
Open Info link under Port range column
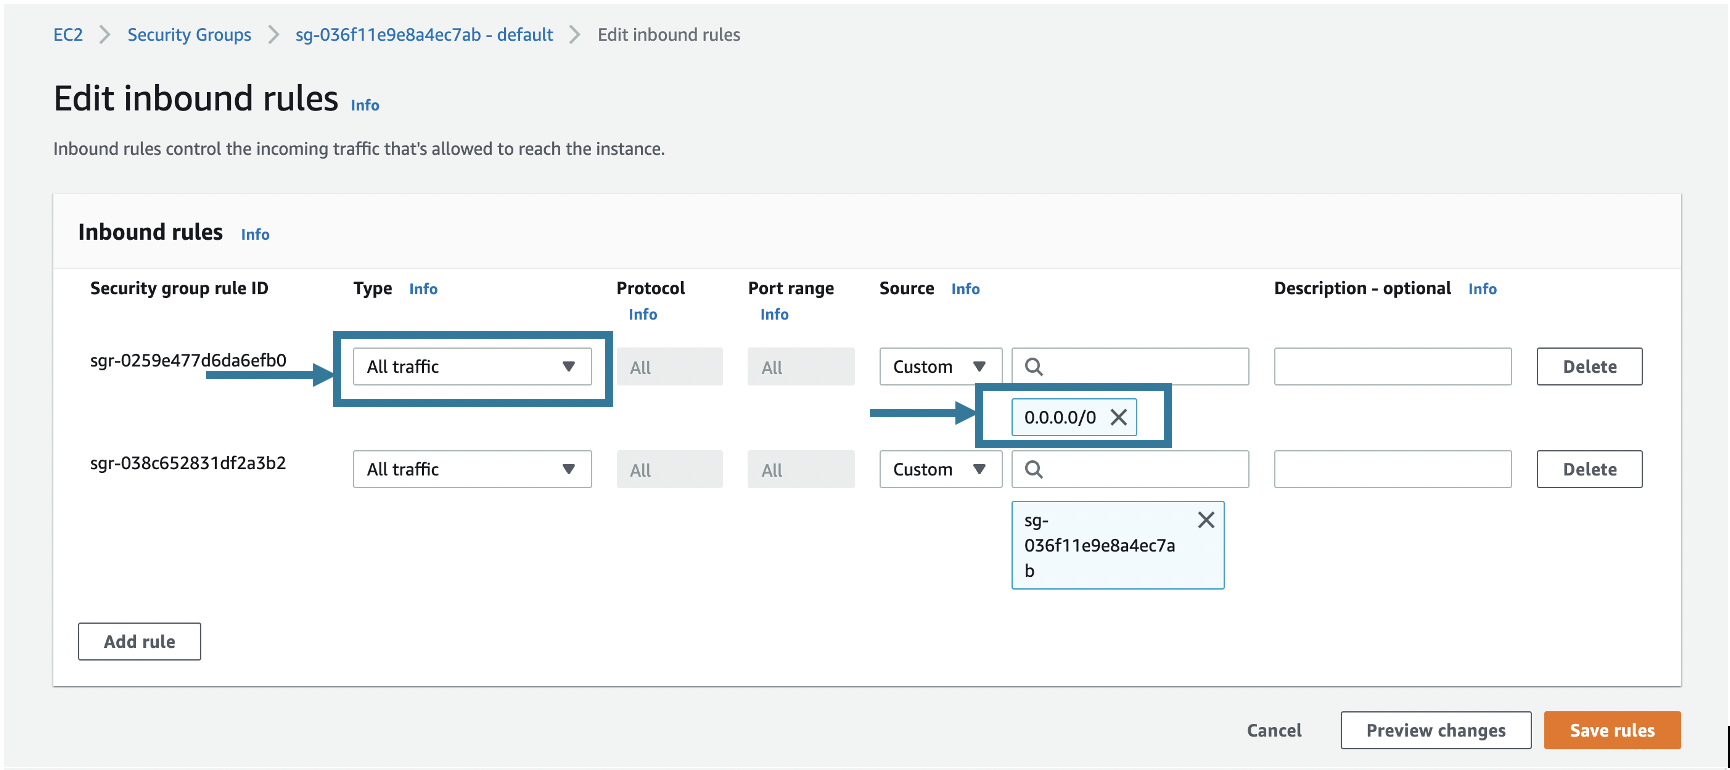pos(774,314)
